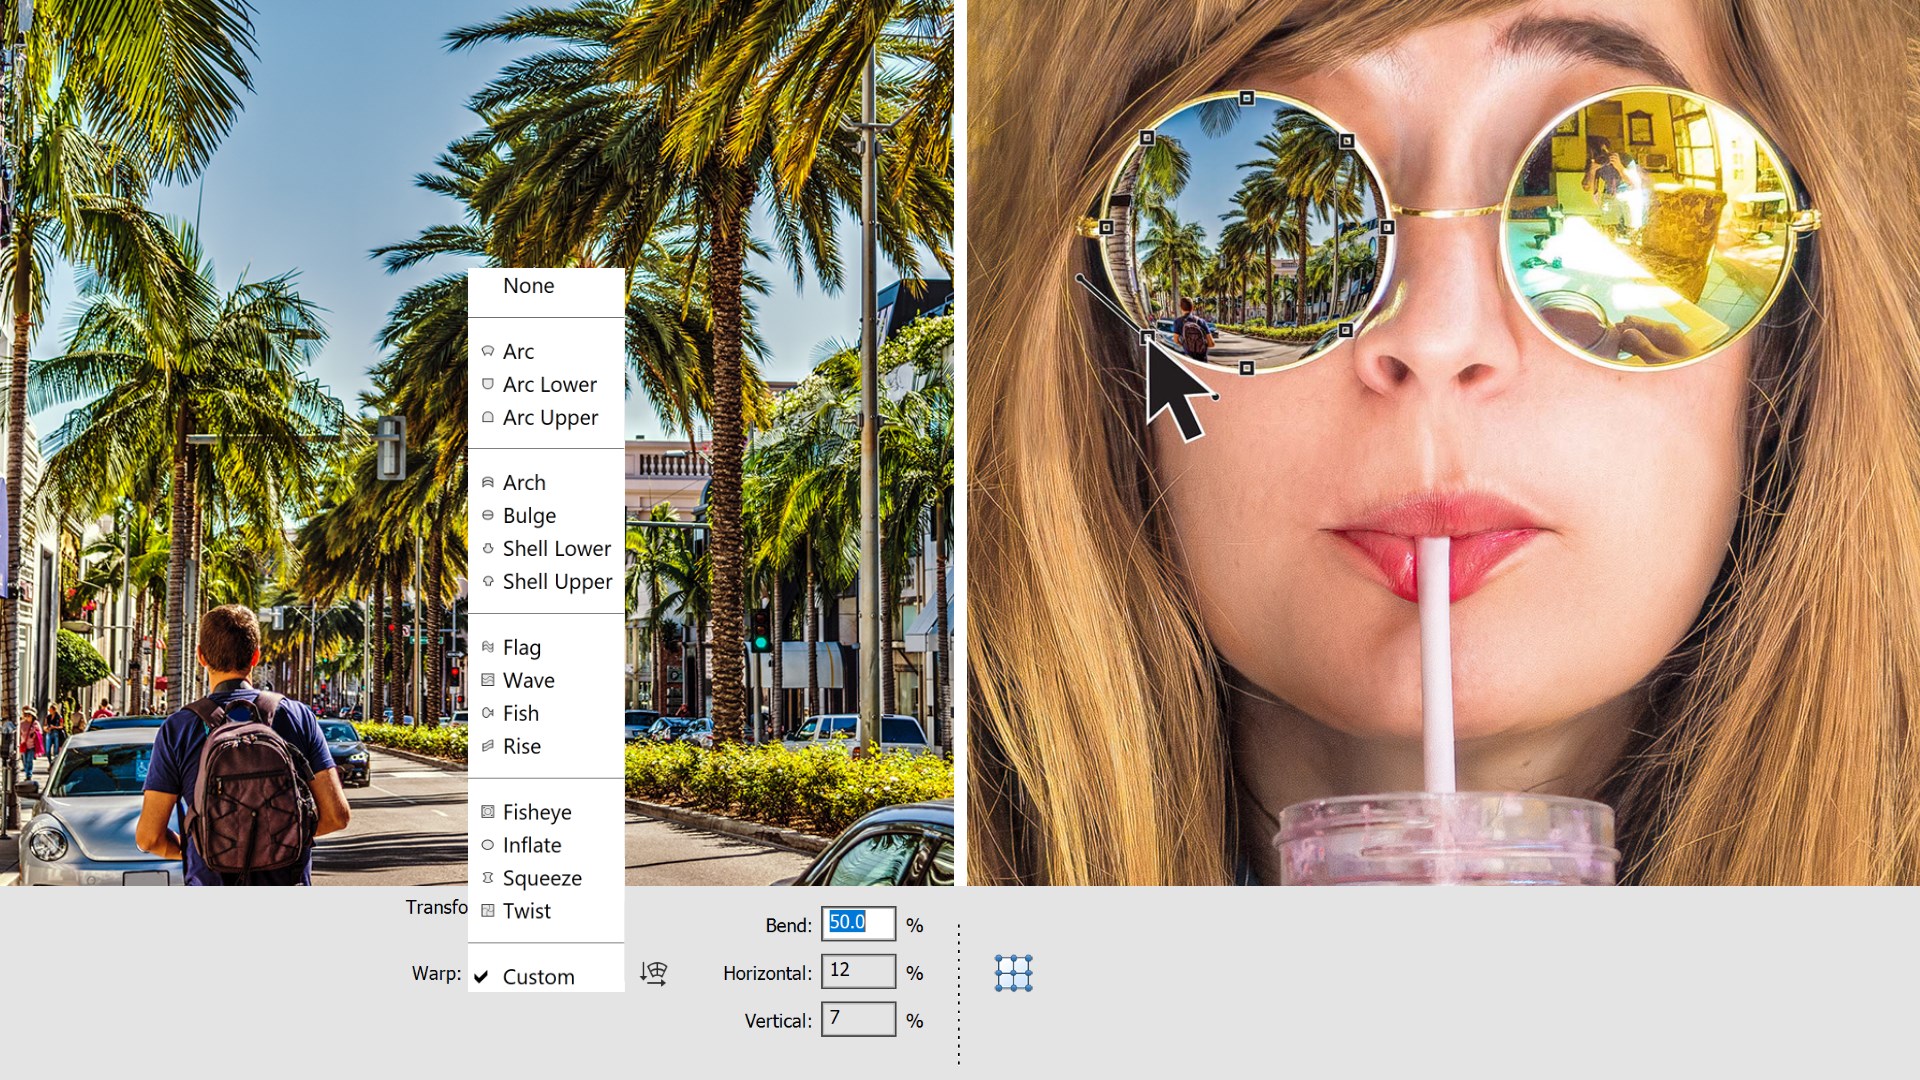Select Rise from the warp list
Screen dimensions: 1920x1080
(523, 746)
